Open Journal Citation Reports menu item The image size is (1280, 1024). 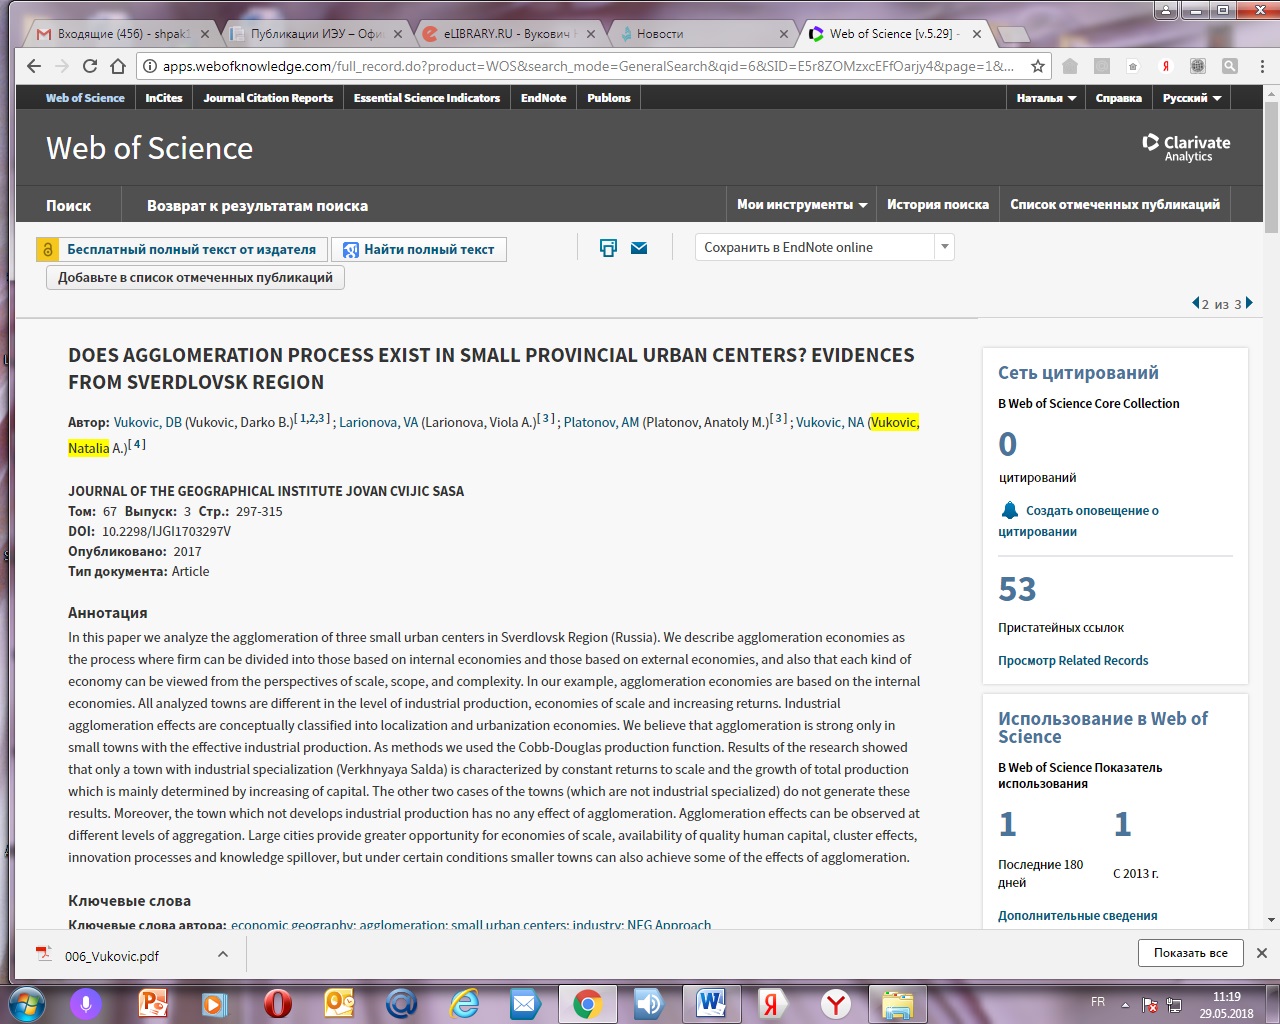tap(268, 98)
